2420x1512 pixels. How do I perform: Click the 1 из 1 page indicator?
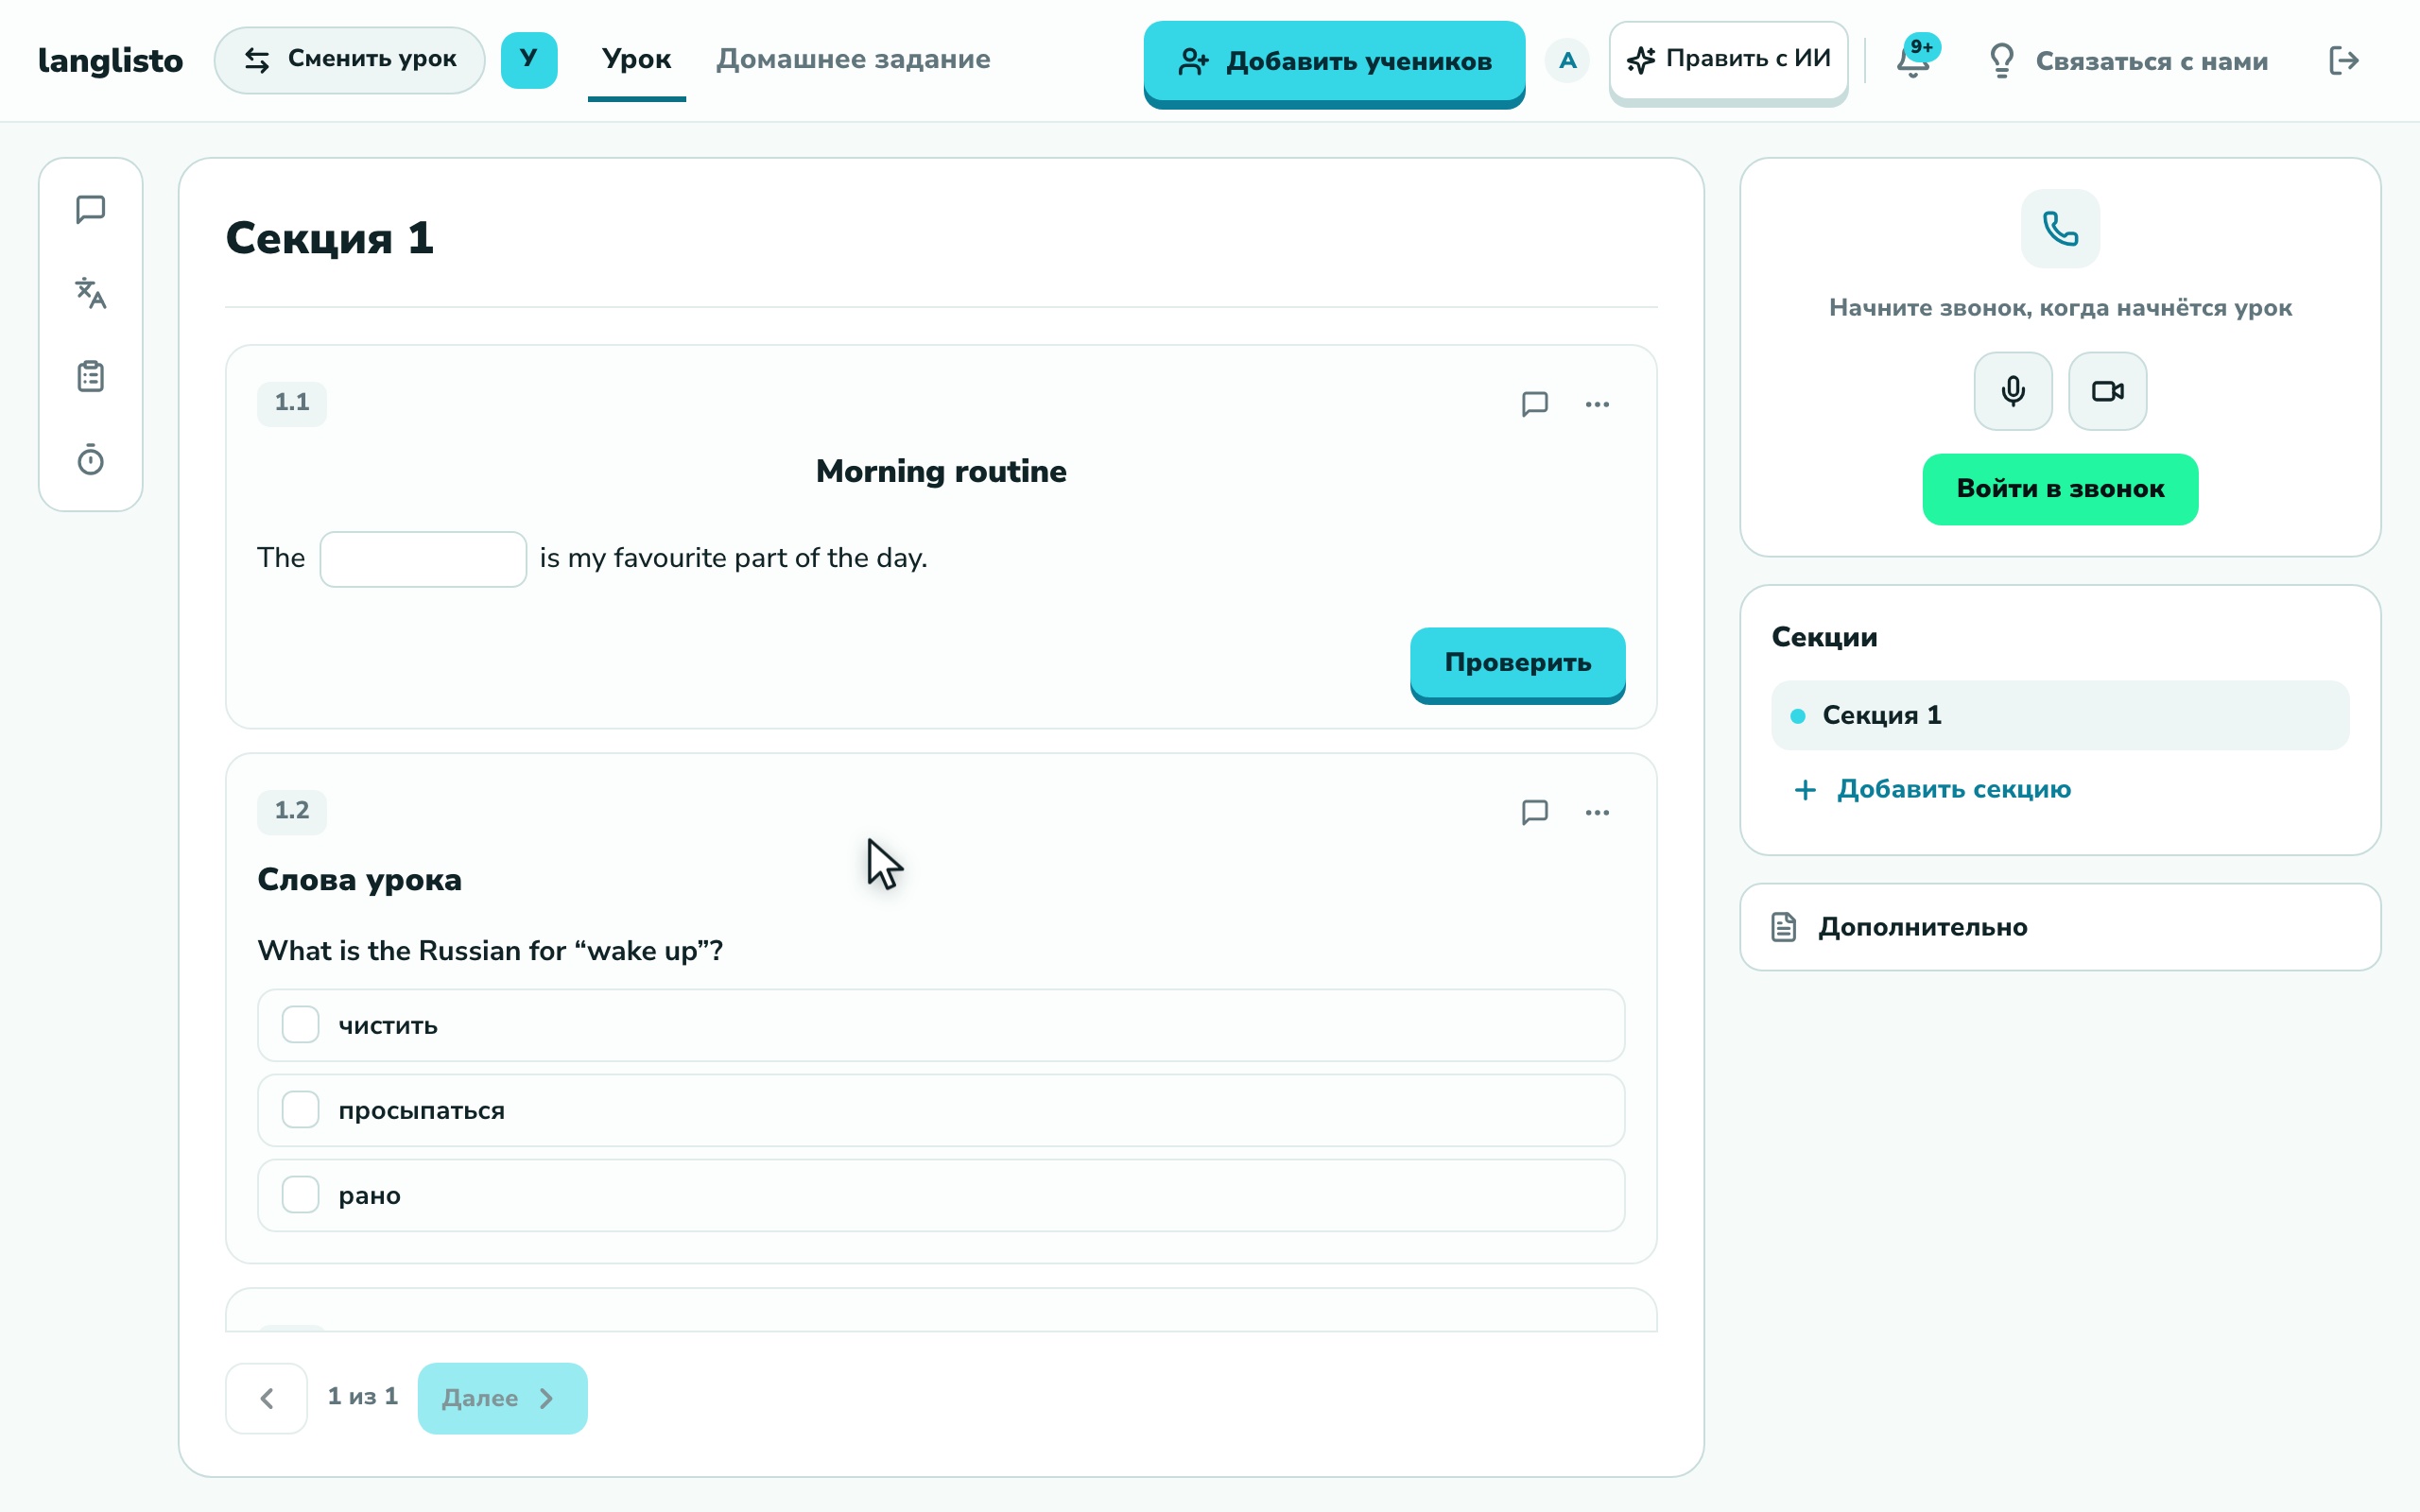tap(363, 1396)
